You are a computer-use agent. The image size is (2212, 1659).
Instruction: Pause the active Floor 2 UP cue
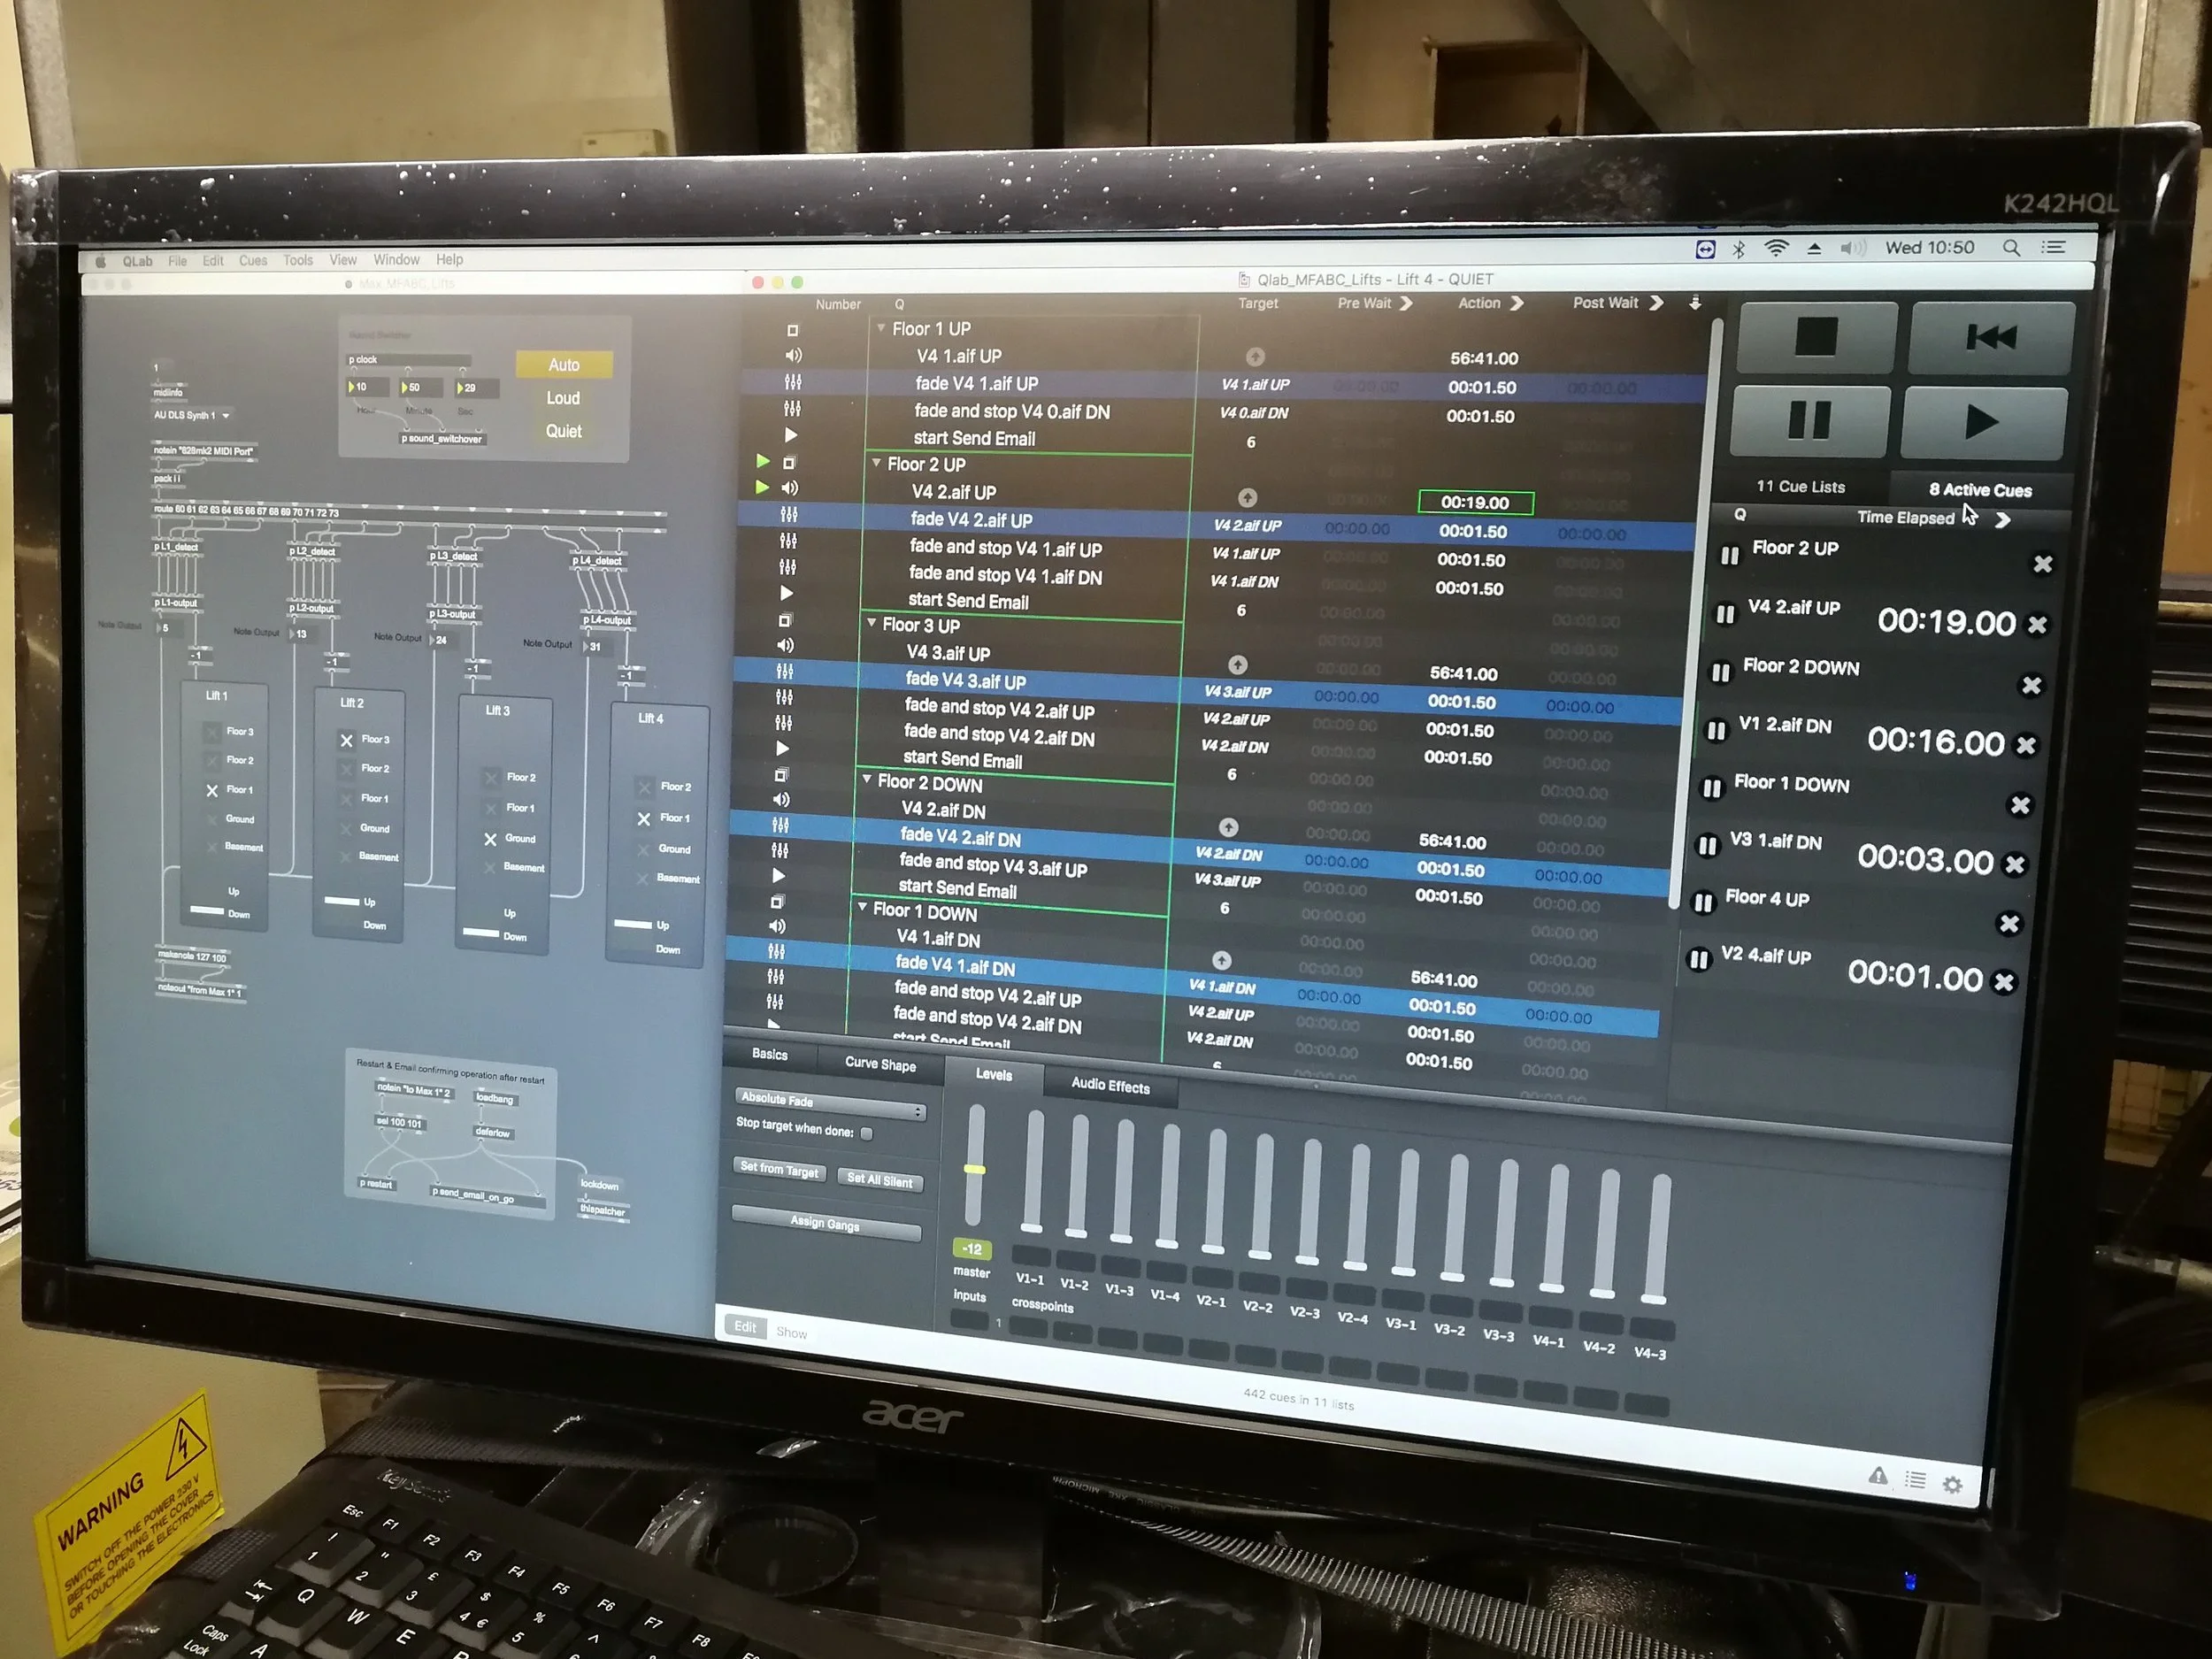1730,555
